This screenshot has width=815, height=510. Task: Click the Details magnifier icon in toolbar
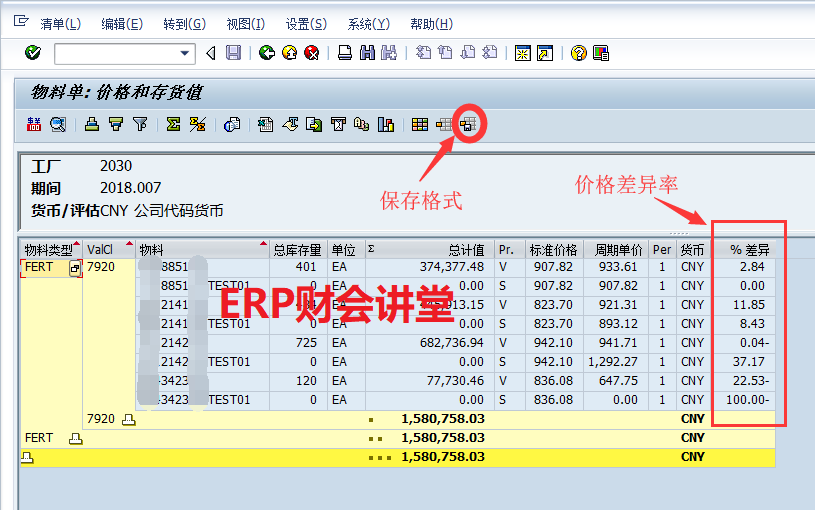point(58,125)
